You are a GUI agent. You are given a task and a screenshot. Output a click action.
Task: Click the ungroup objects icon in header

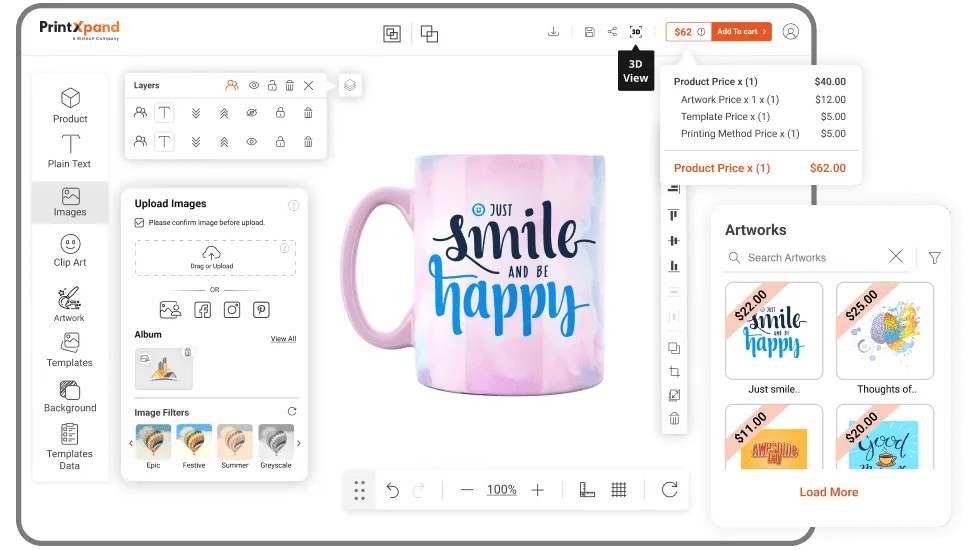[x=429, y=34]
